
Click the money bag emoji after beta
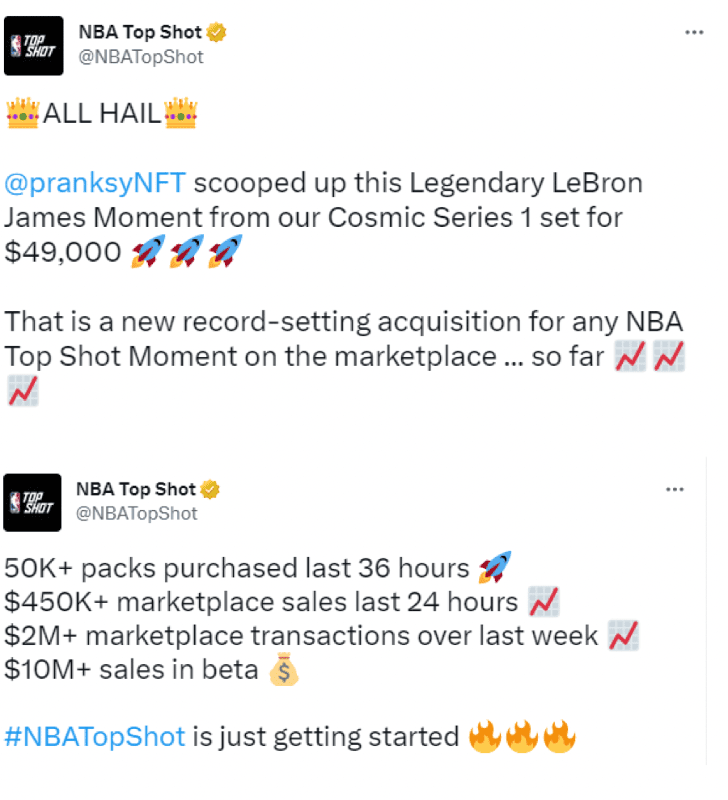pyautogui.click(x=284, y=669)
